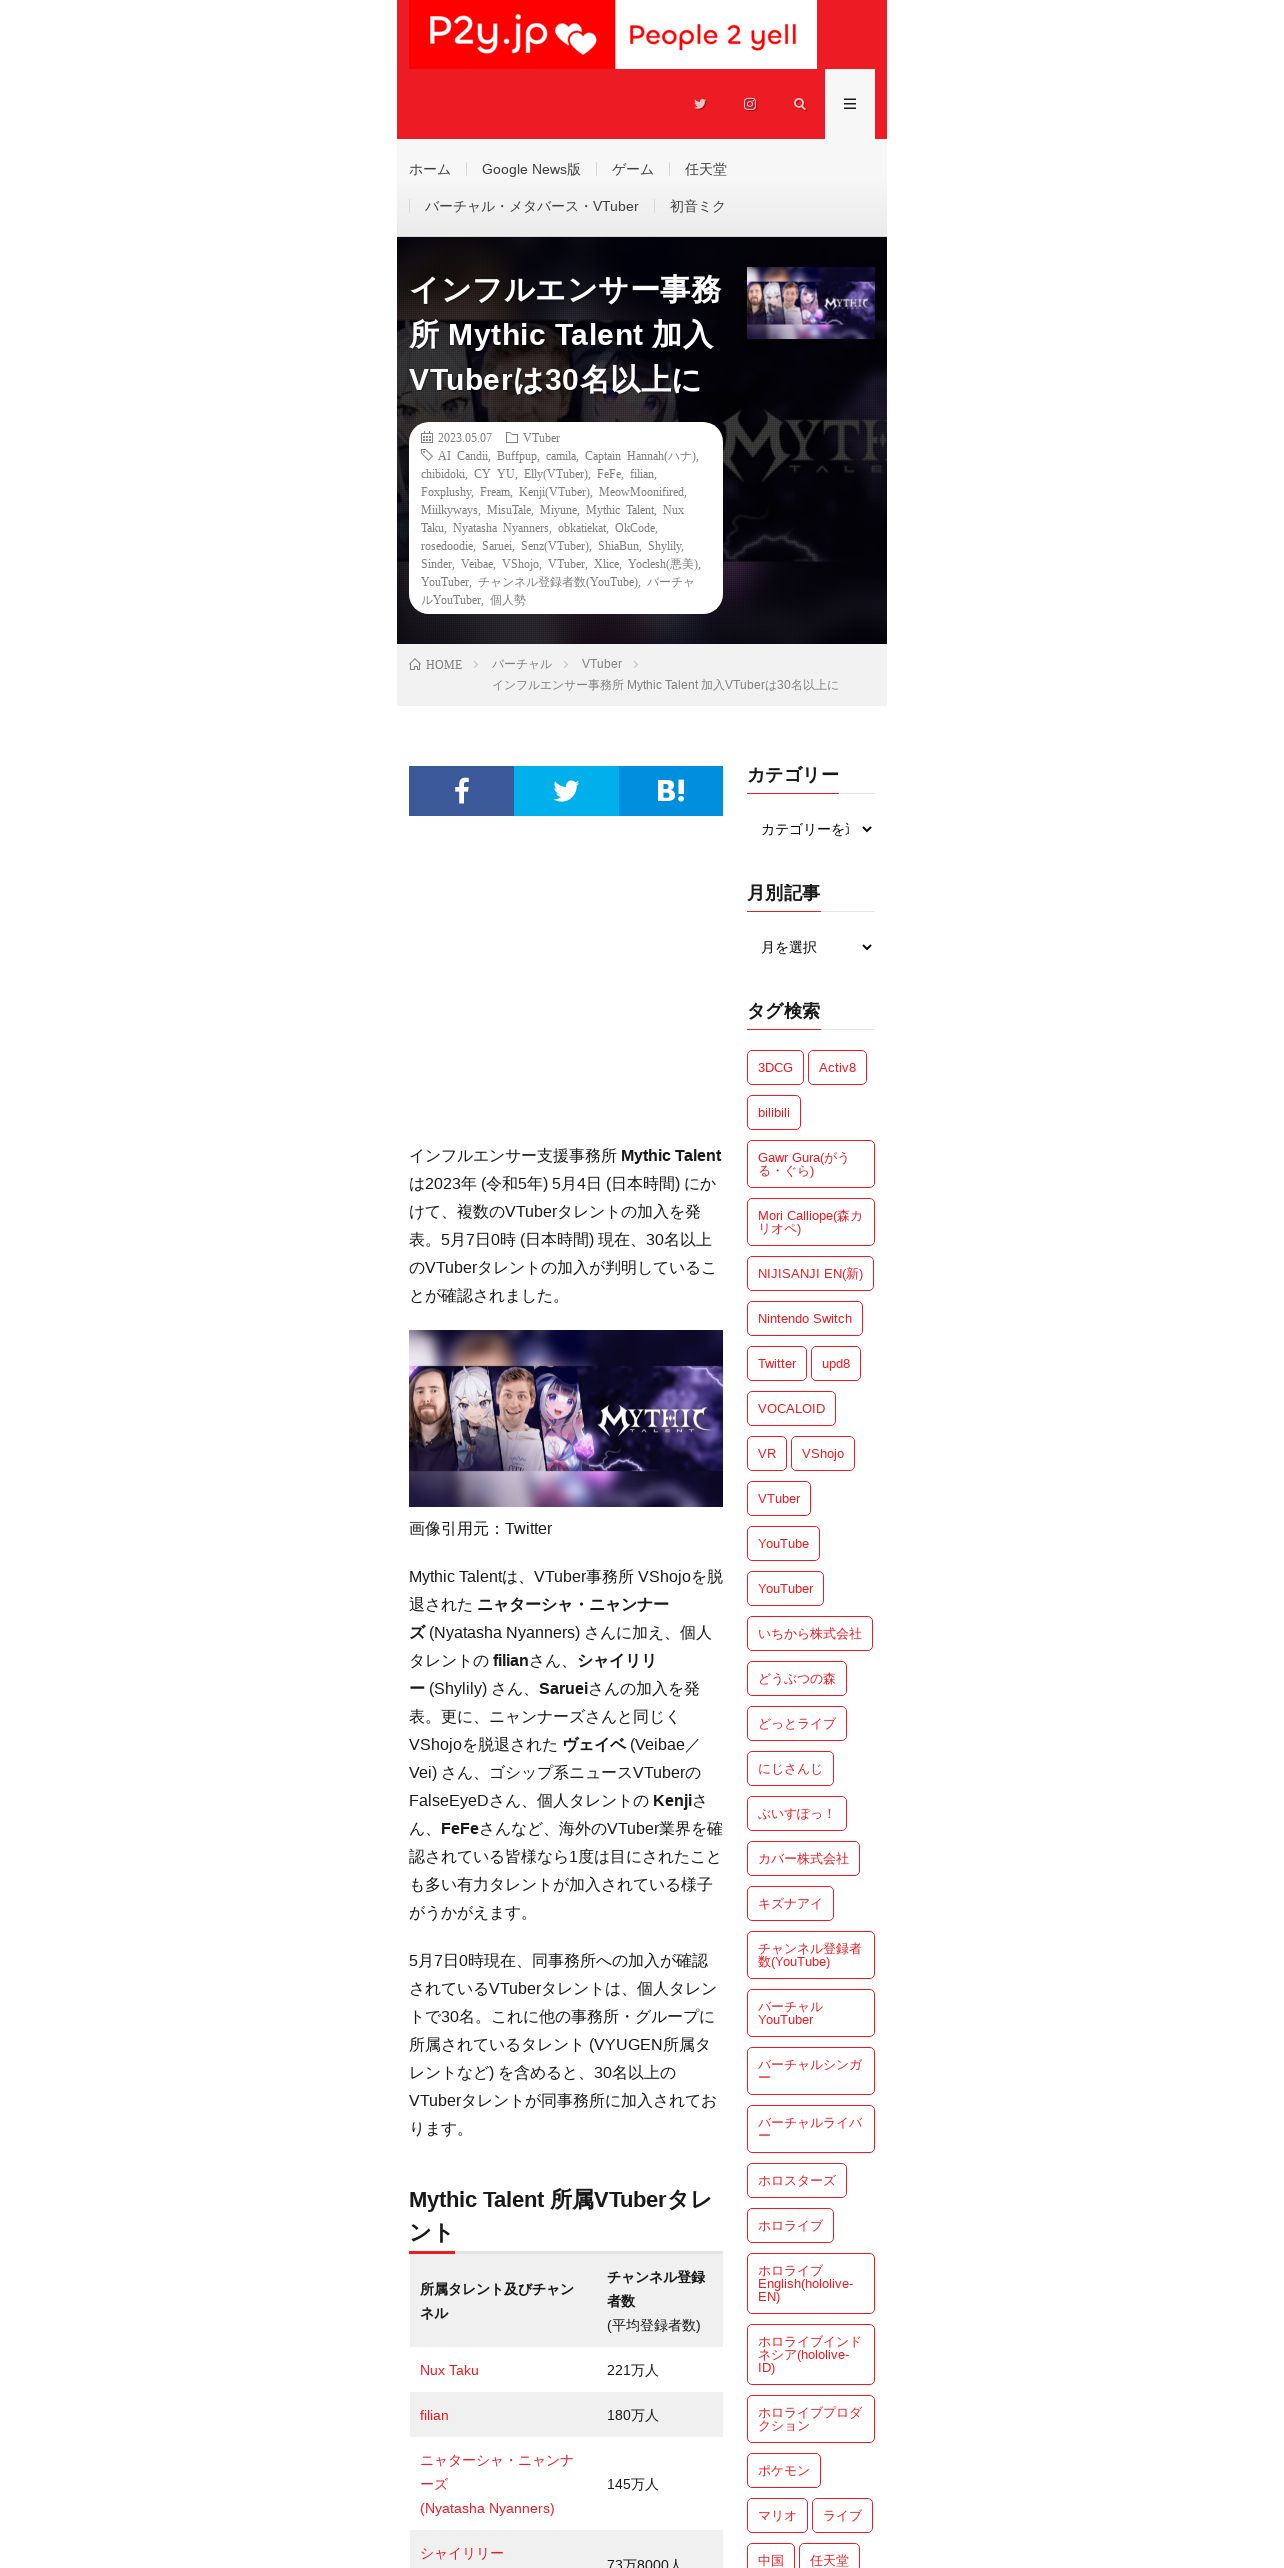The image size is (1284, 2568).
Task: Select the どっとライブ tag
Action: pyautogui.click(x=797, y=1724)
